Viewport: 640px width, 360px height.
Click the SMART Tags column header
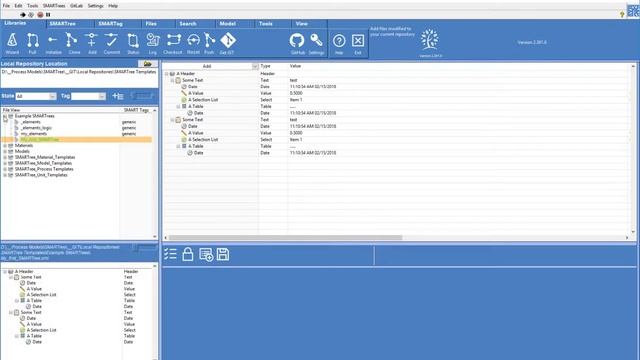[x=136, y=110]
